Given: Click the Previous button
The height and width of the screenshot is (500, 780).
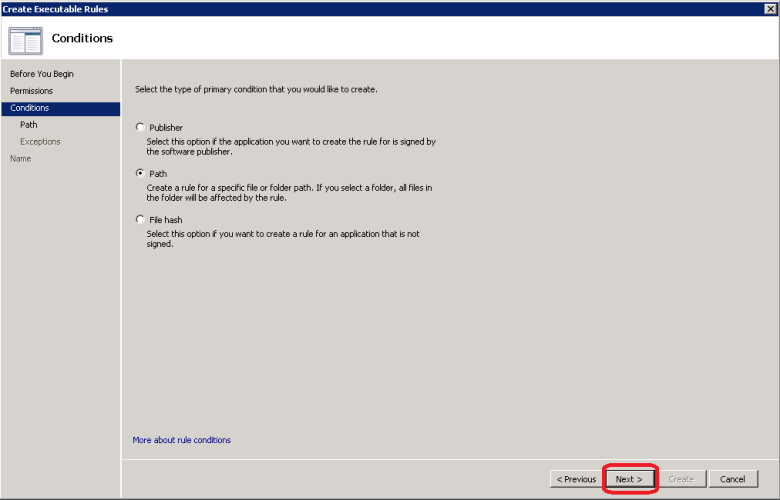Looking at the screenshot, I should coord(577,479).
